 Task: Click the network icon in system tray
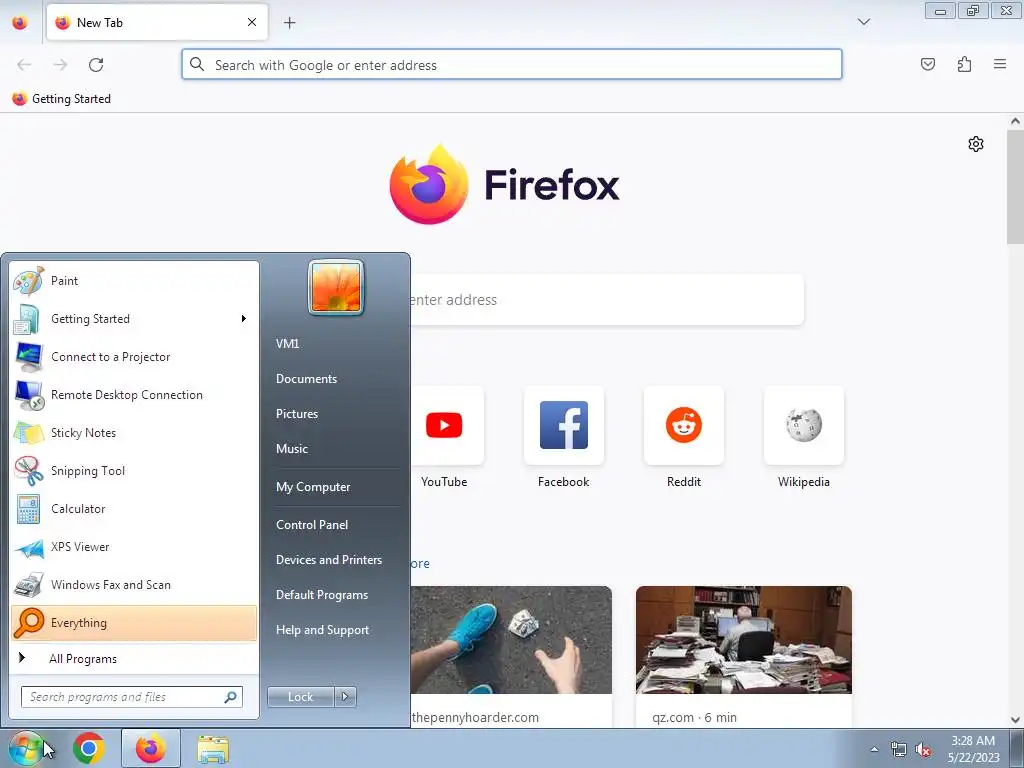point(899,749)
